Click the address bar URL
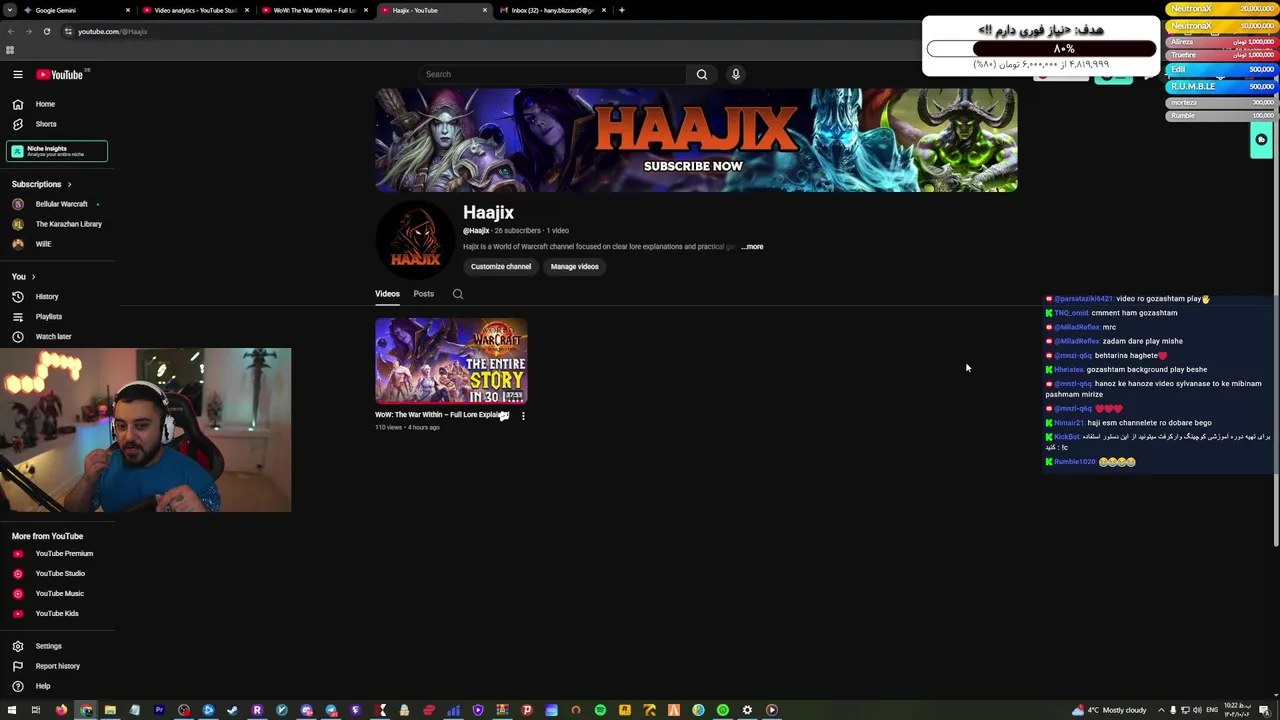Screen dimensions: 1280x720 113,32
